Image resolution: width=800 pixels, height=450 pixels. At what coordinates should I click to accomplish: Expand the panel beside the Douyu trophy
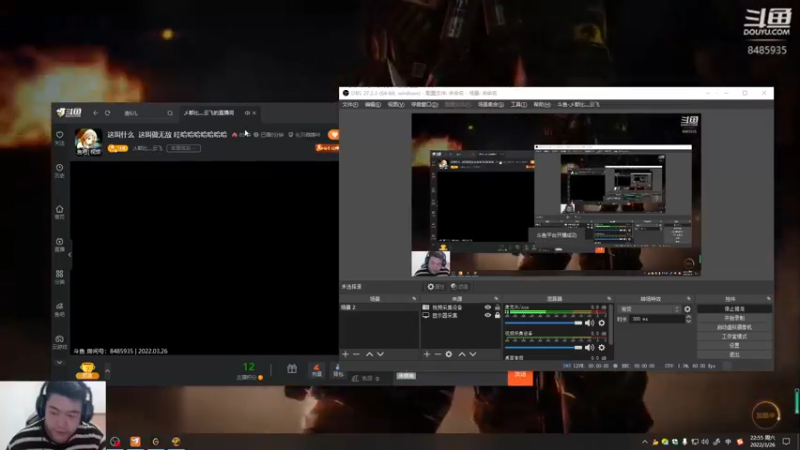(107, 371)
